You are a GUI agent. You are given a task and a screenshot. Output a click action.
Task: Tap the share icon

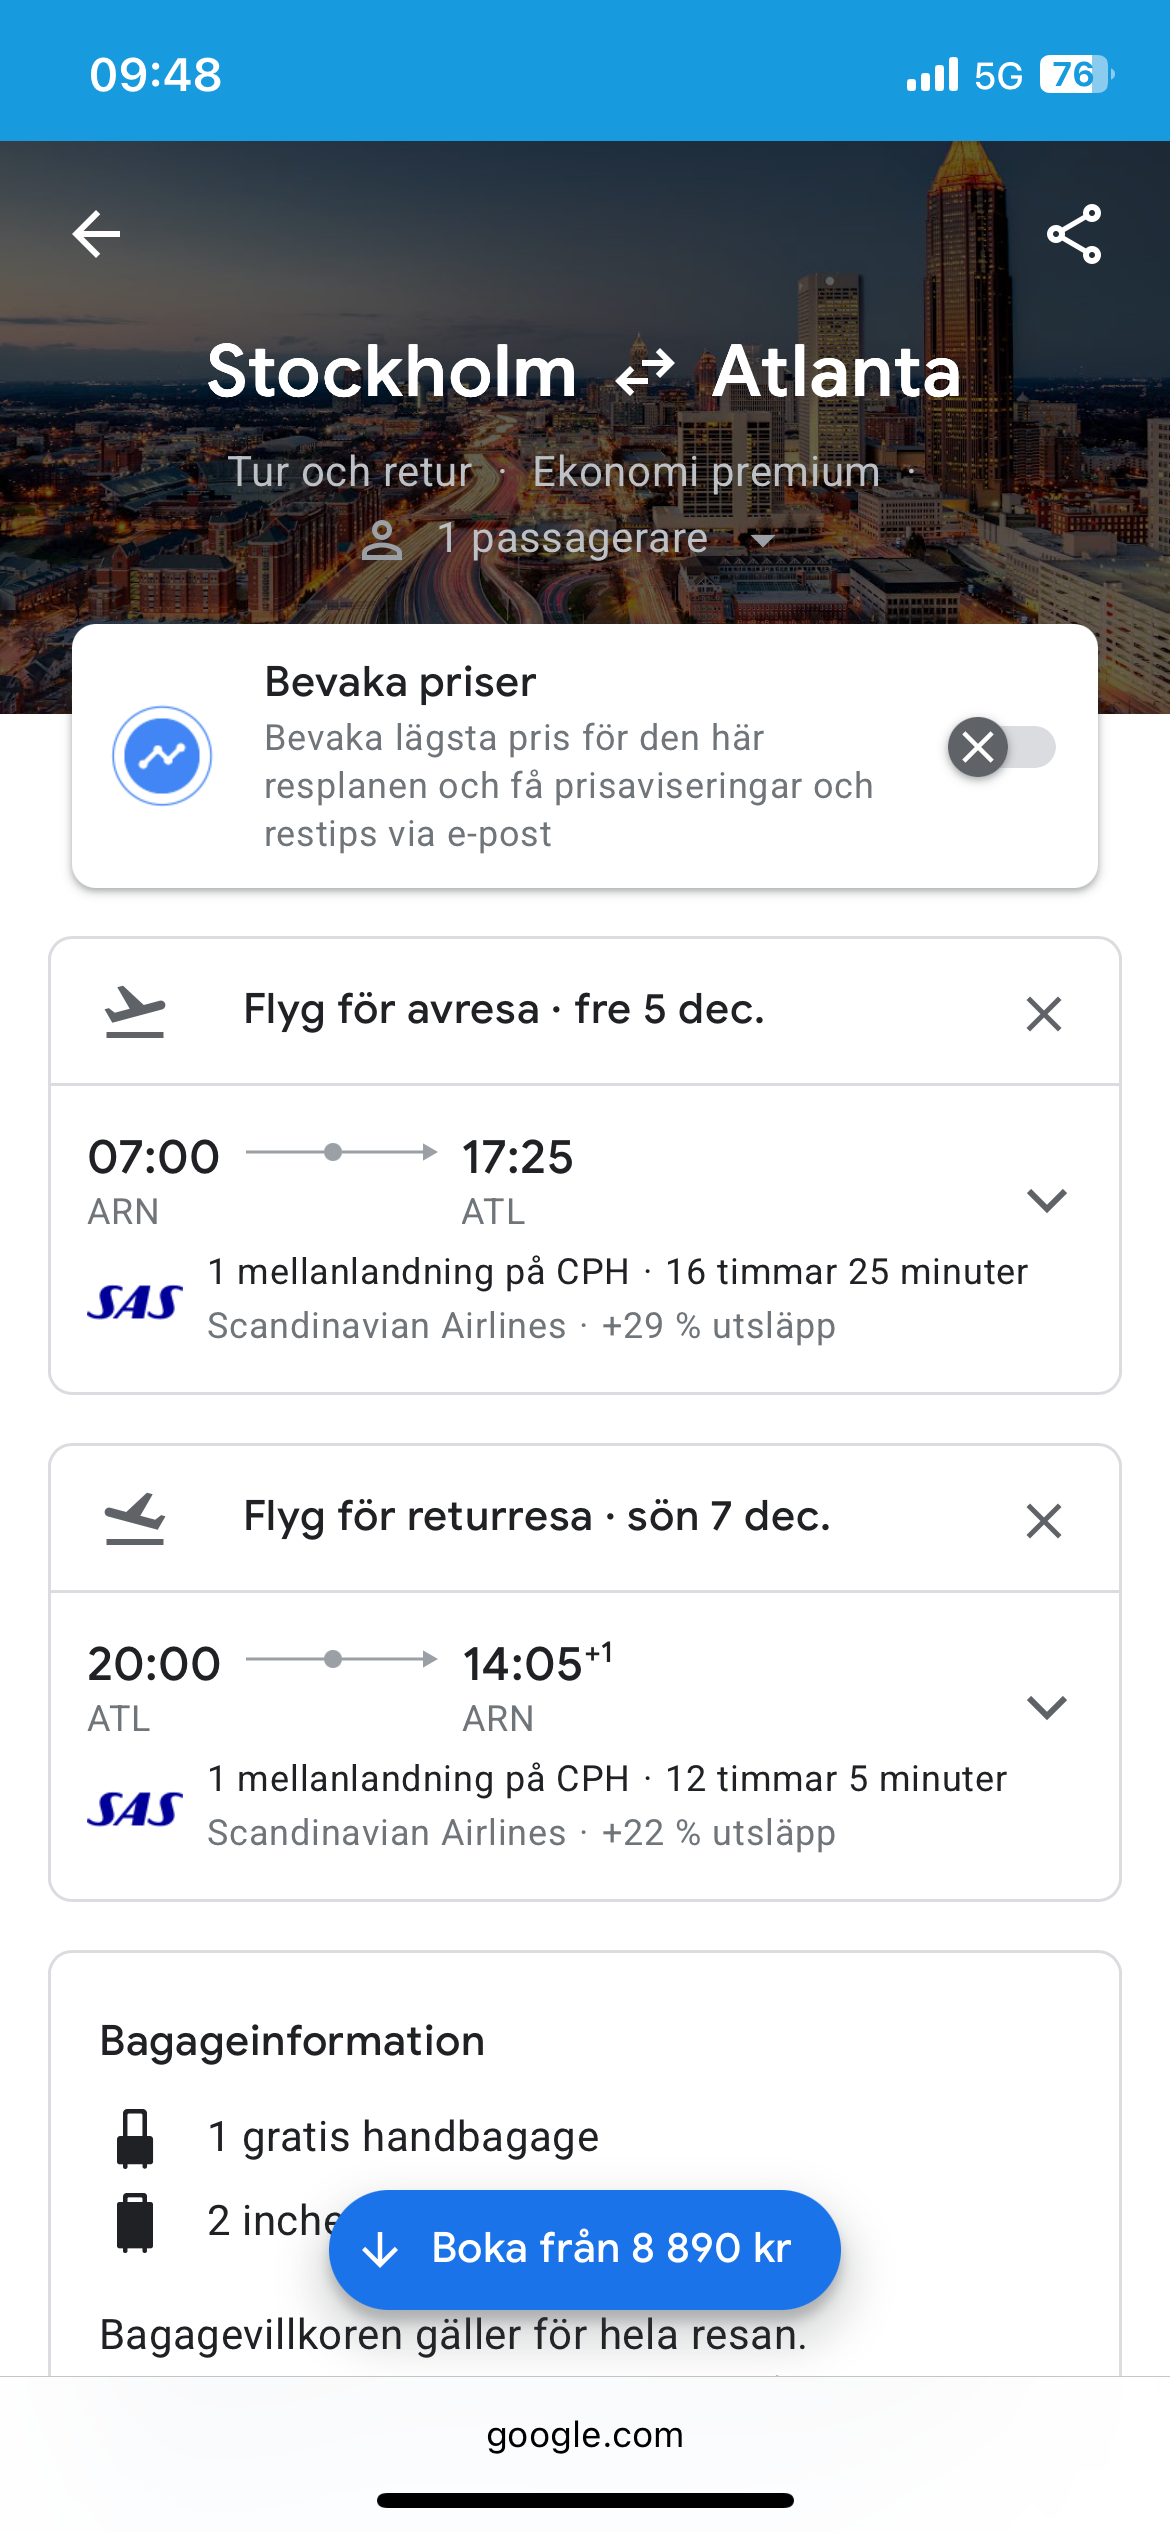pos(1073,235)
